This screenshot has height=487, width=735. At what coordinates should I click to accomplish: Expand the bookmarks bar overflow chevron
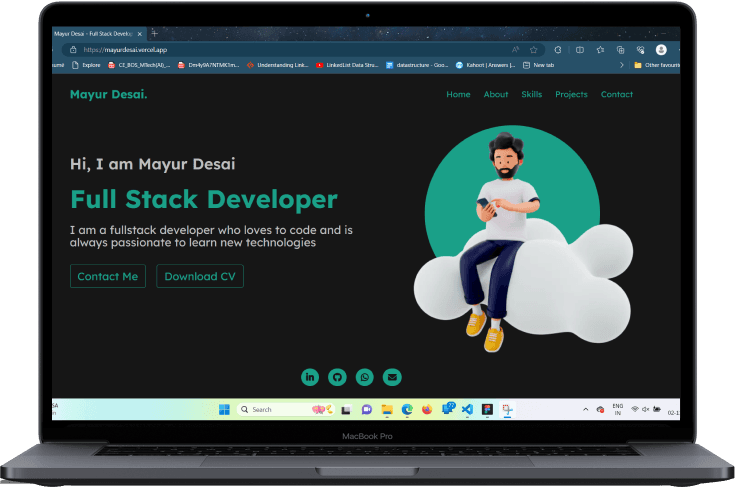[x=623, y=65]
